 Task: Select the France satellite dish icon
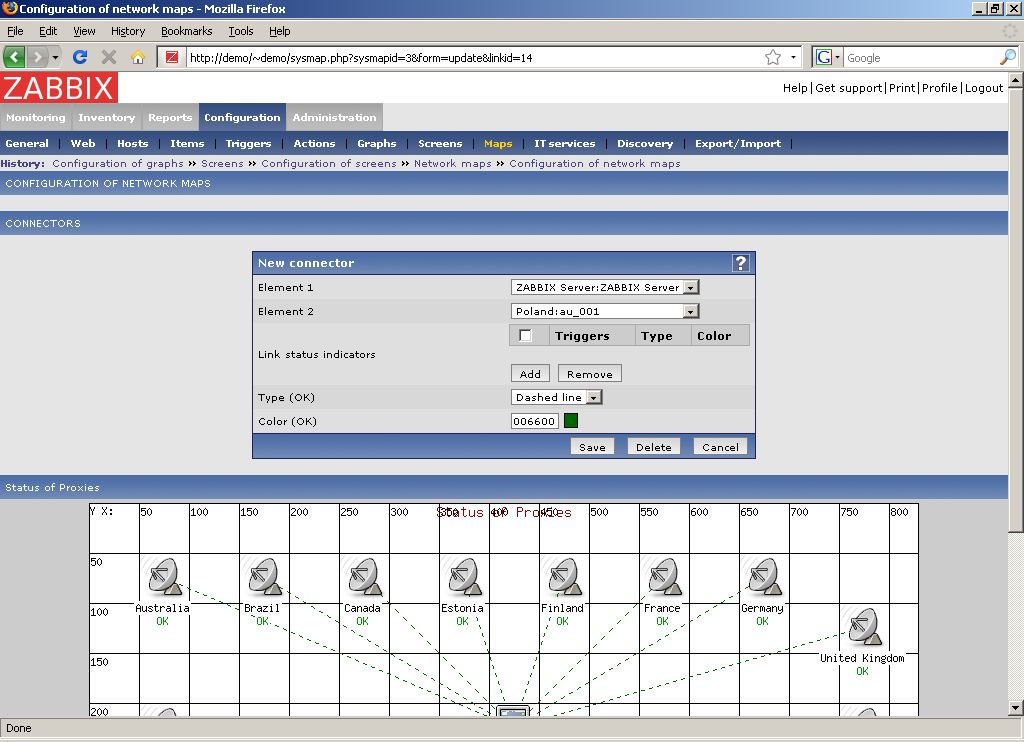pyautogui.click(x=664, y=577)
